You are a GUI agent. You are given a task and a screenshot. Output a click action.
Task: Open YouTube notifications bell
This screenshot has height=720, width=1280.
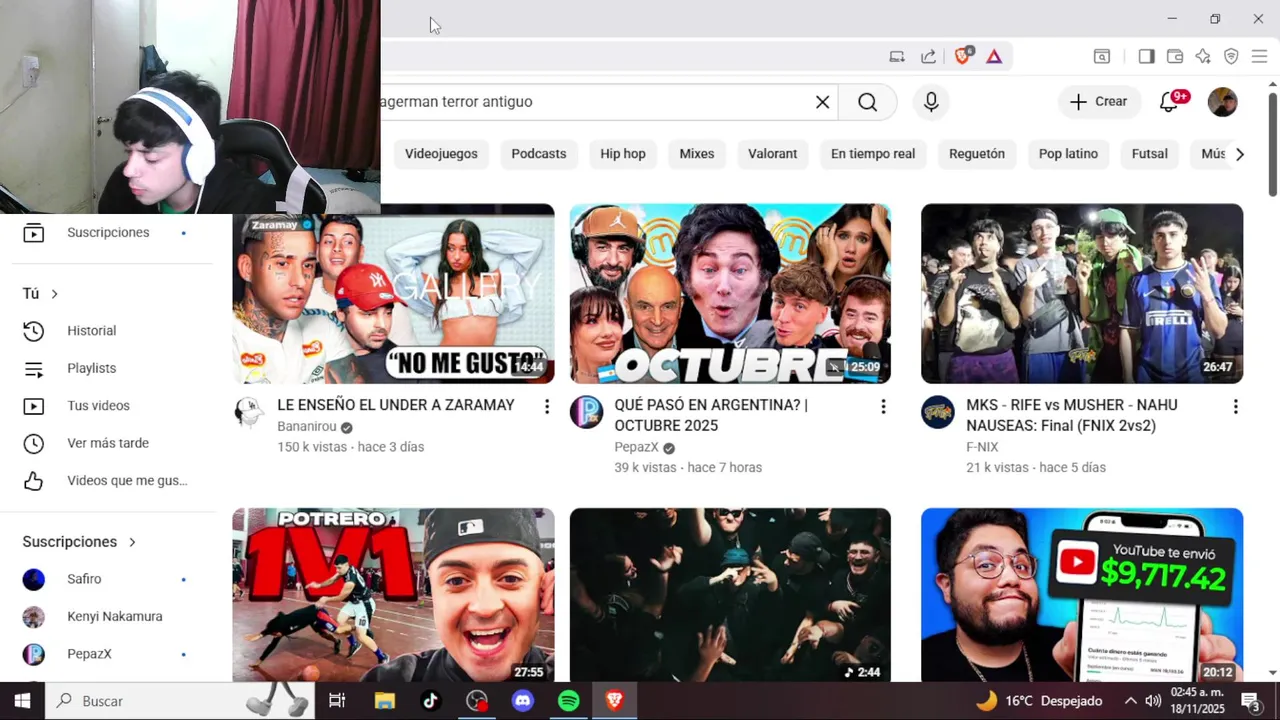(x=1168, y=102)
